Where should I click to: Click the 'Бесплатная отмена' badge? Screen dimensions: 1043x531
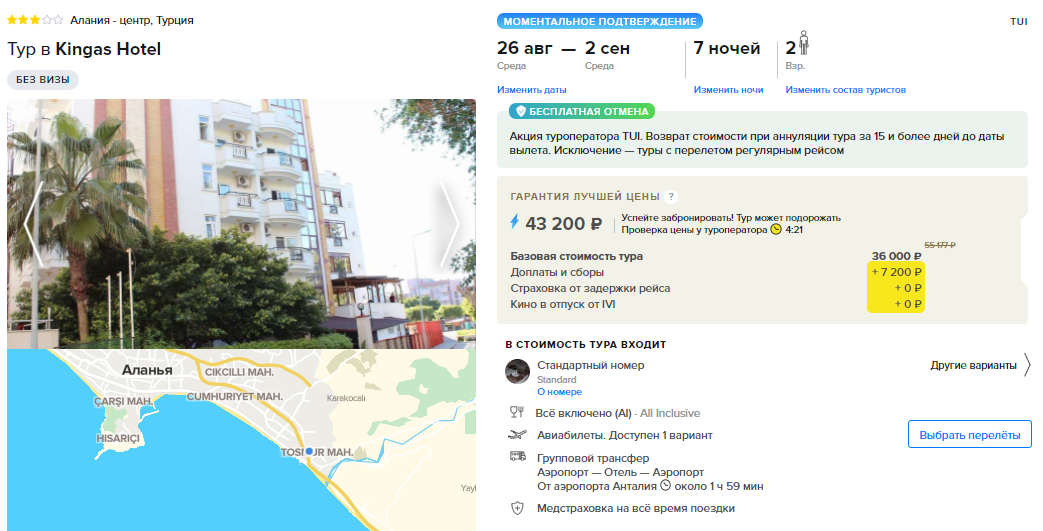tap(583, 111)
